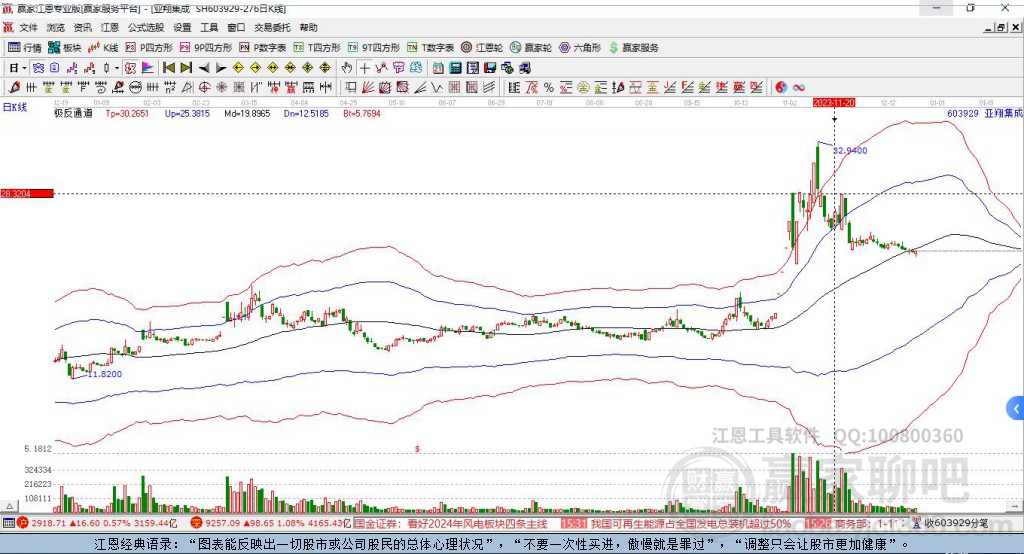Jump to the first bar arrow

(x=168, y=68)
